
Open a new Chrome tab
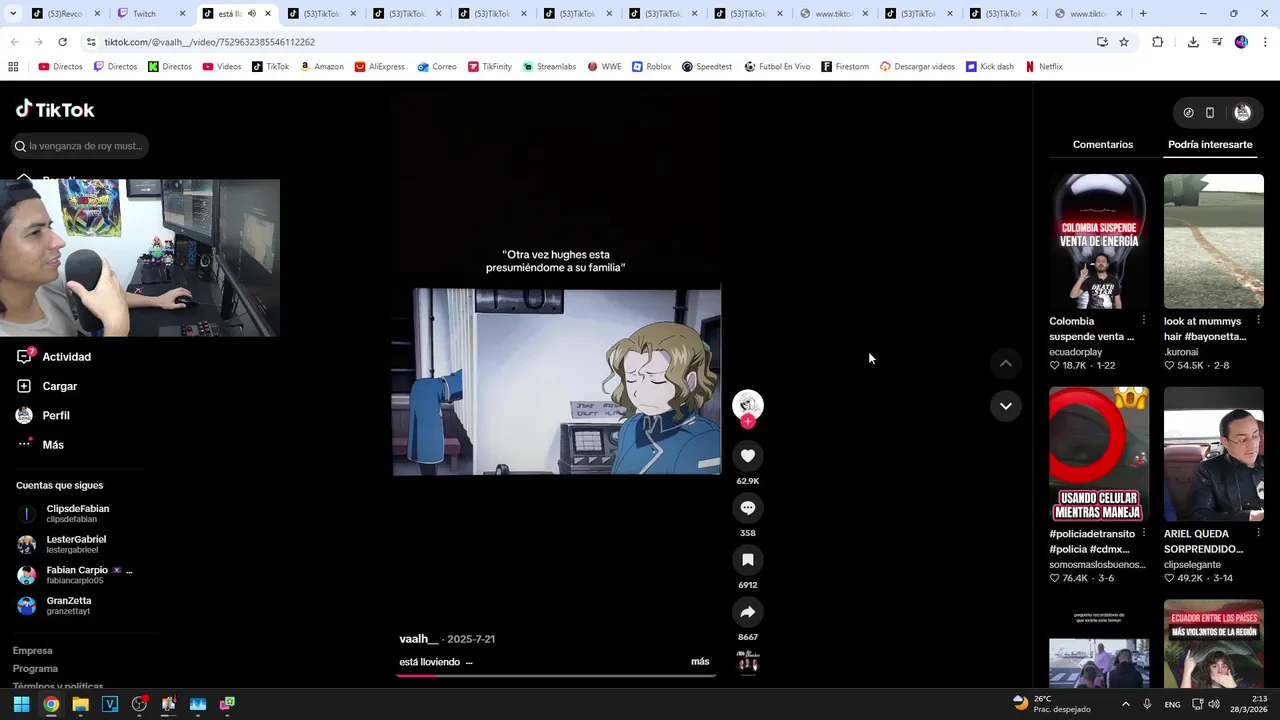point(1143,14)
